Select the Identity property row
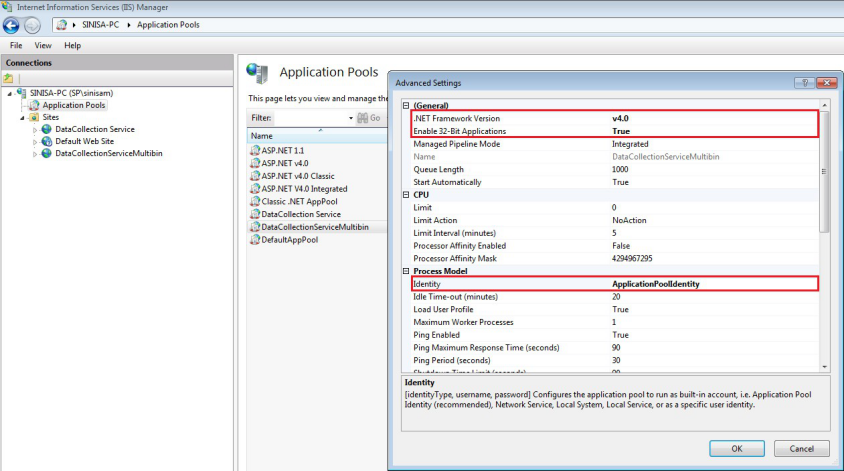Image resolution: width=844 pixels, height=471 pixels. click(x=615, y=284)
